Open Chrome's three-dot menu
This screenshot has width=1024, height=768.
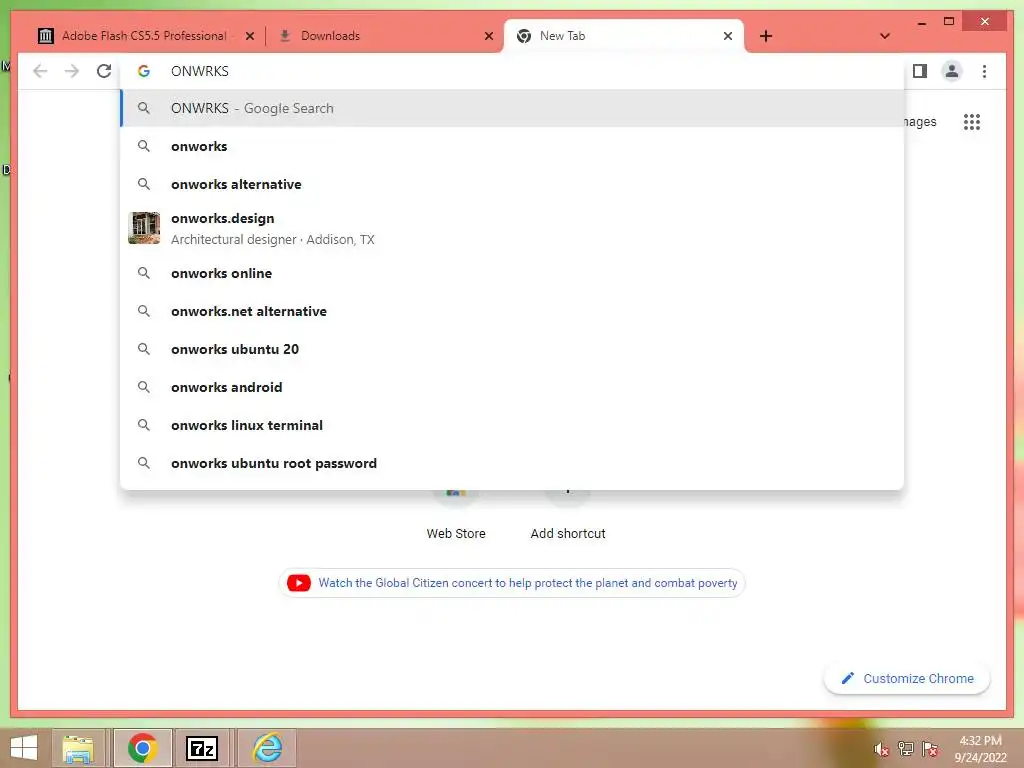coord(984,71)
